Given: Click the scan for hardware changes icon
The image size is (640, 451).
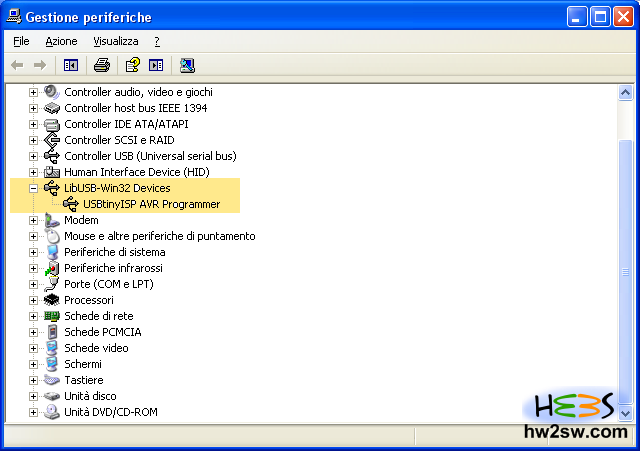Looking at the screenshot, I should click(x=187, y=65).
